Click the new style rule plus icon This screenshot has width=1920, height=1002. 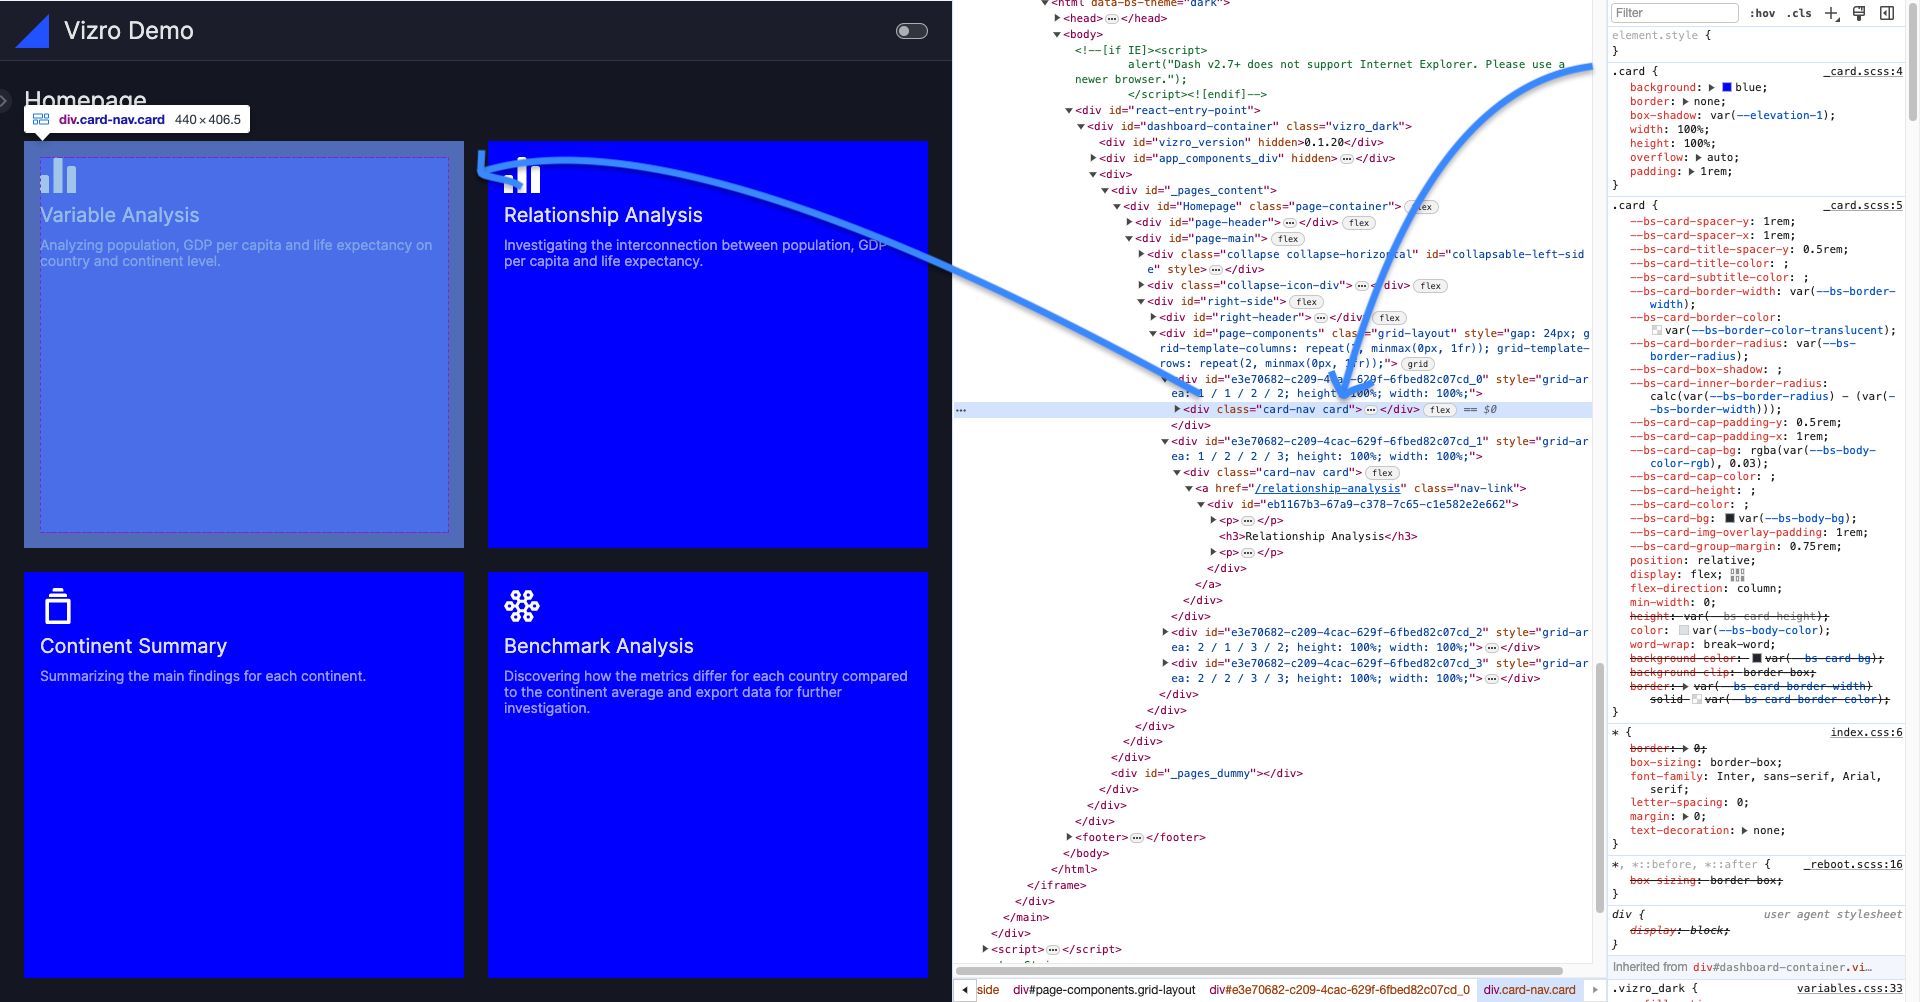click(x=1831, y=13)
